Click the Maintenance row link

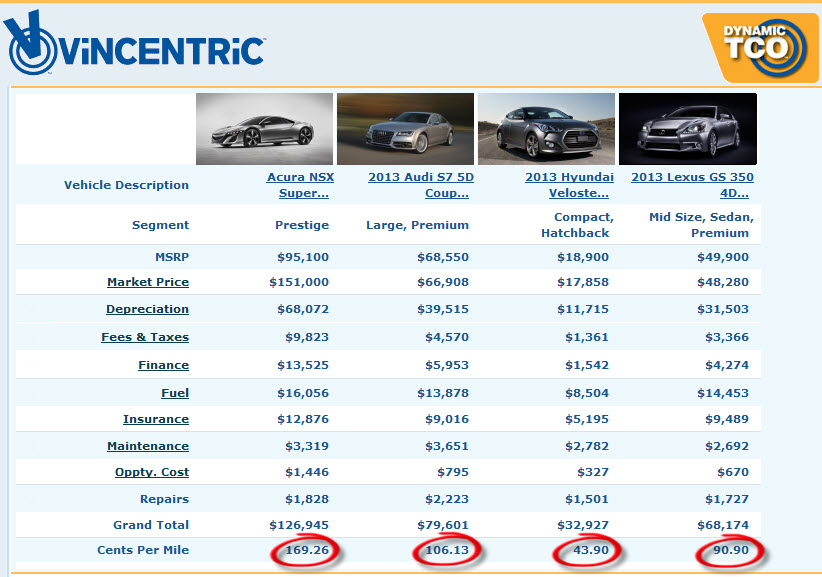tap(148, 446)
